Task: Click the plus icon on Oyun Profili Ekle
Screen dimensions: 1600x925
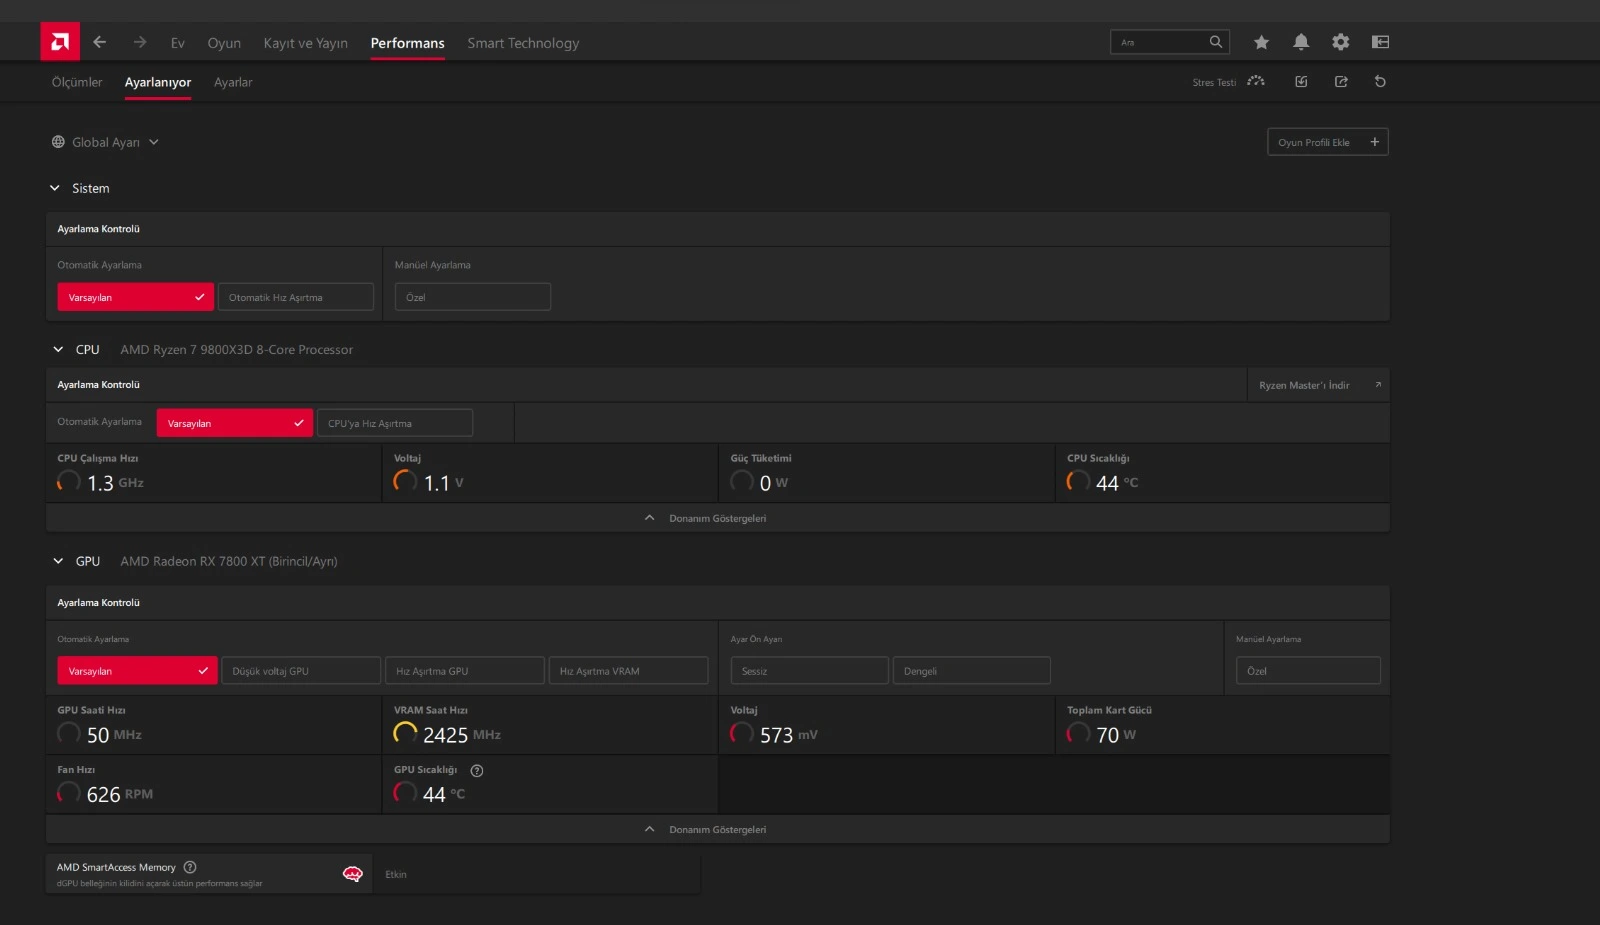Action: pos(1375,142)
